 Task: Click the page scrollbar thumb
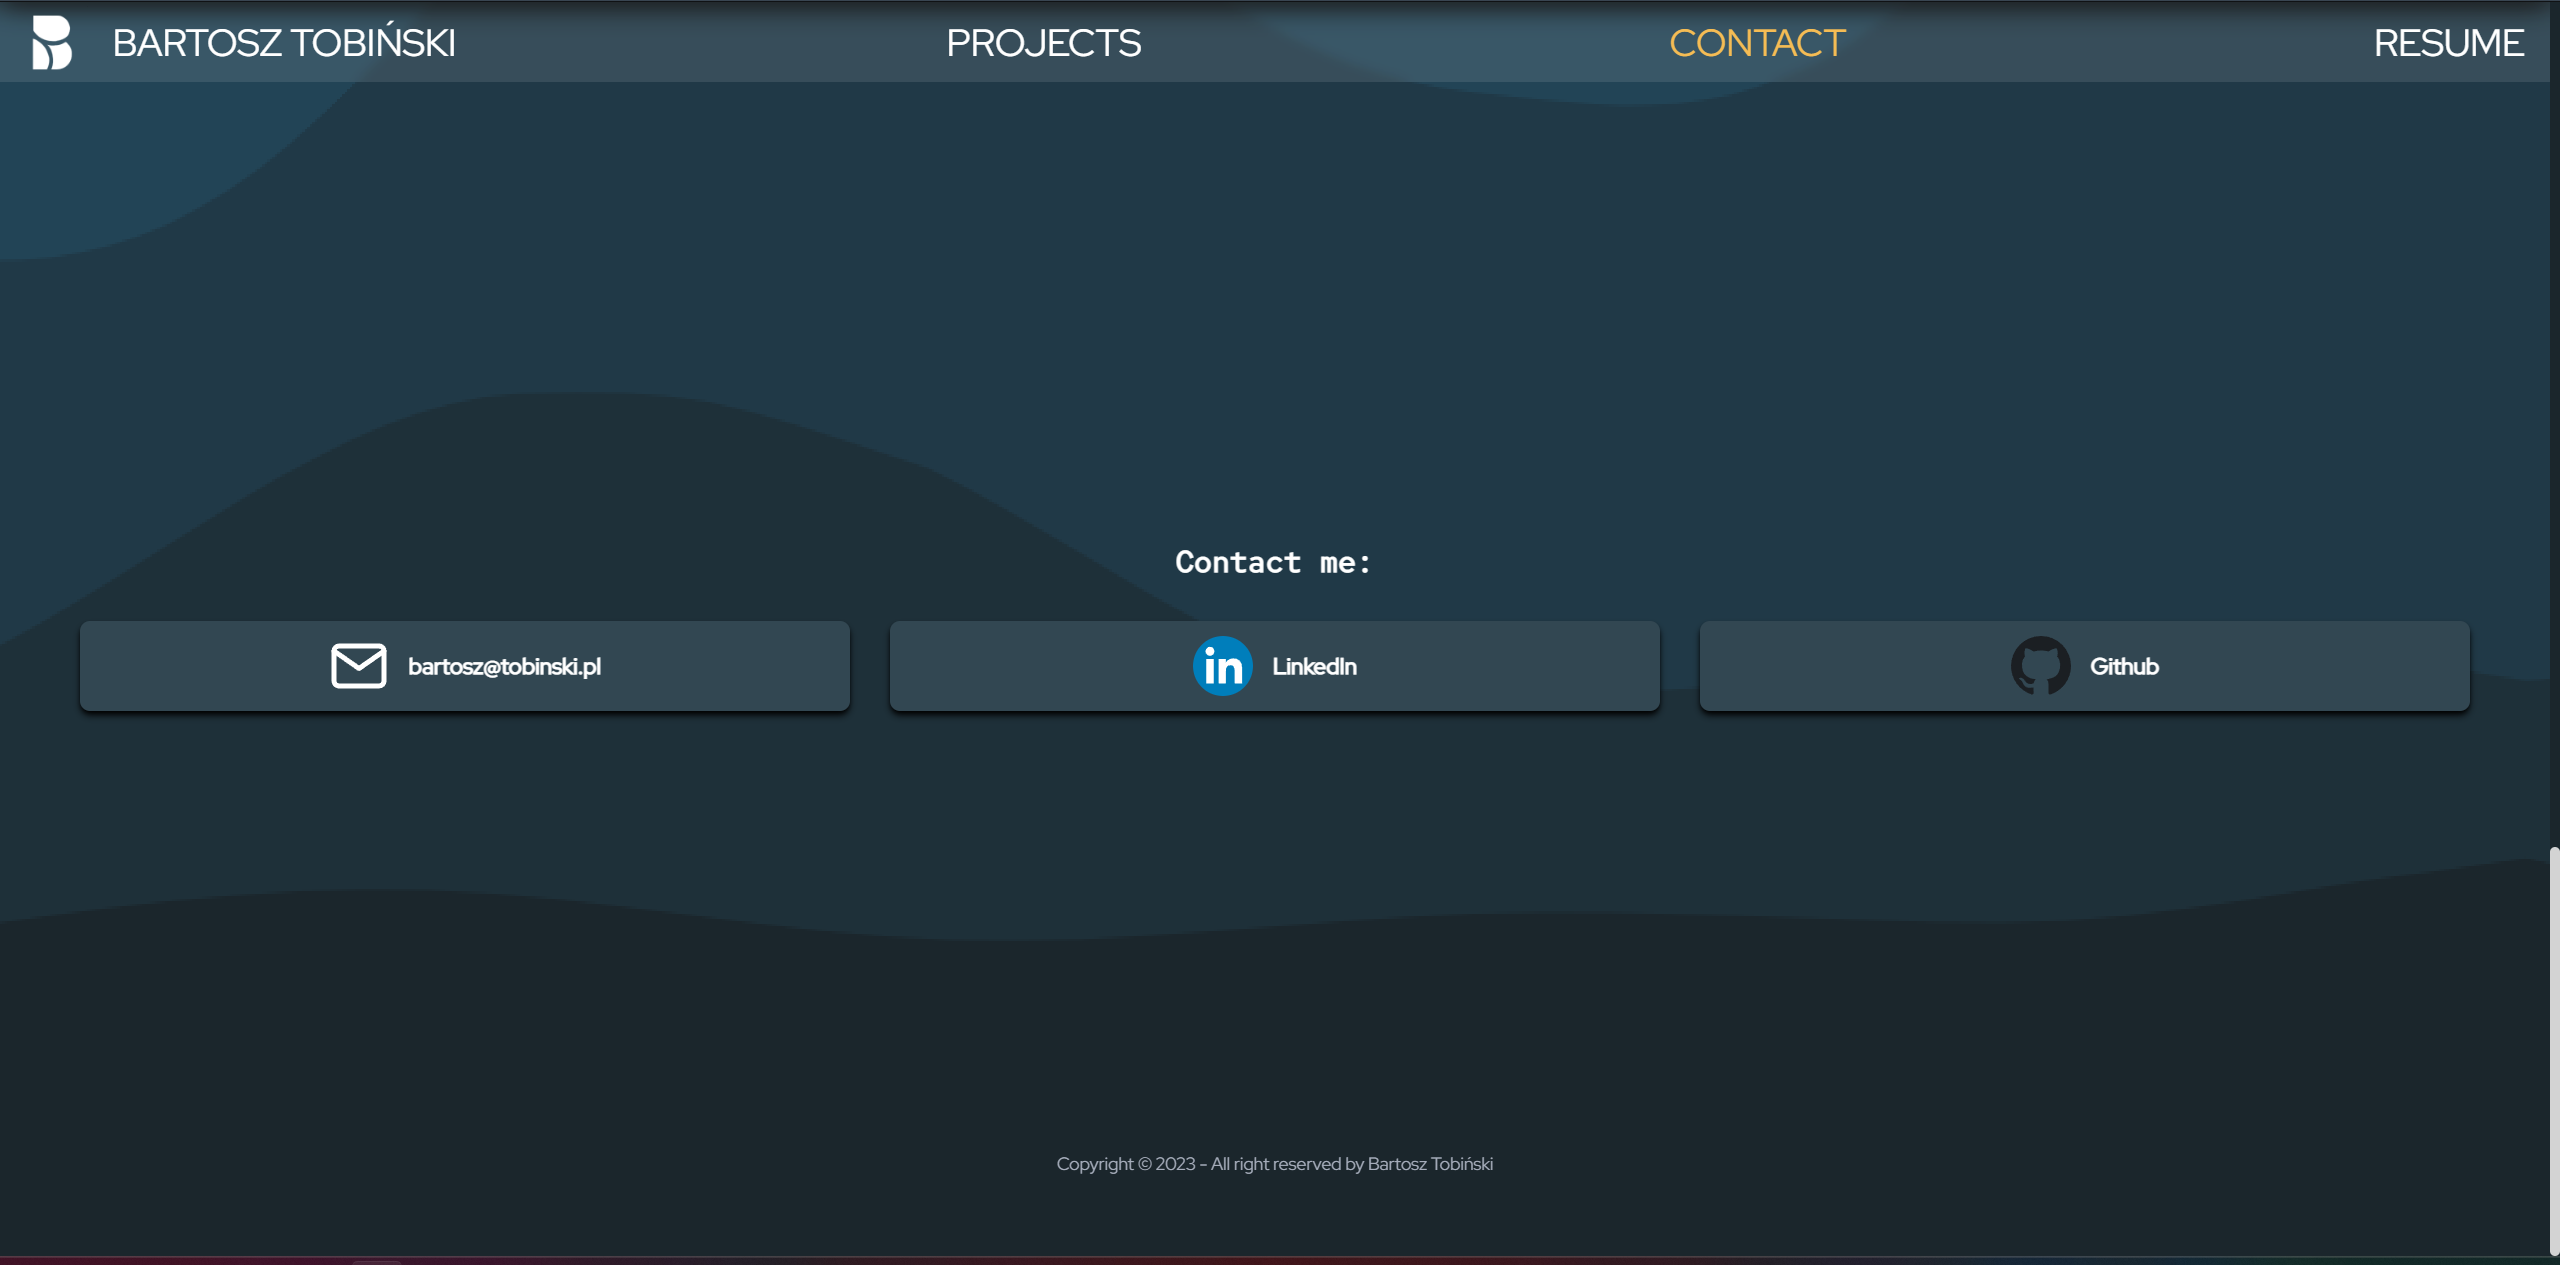(2554, 1050)
